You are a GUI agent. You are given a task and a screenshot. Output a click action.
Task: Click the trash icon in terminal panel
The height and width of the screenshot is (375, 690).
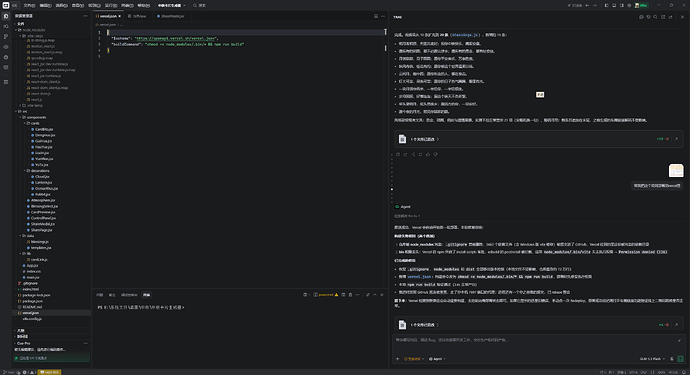coord(350,295)
